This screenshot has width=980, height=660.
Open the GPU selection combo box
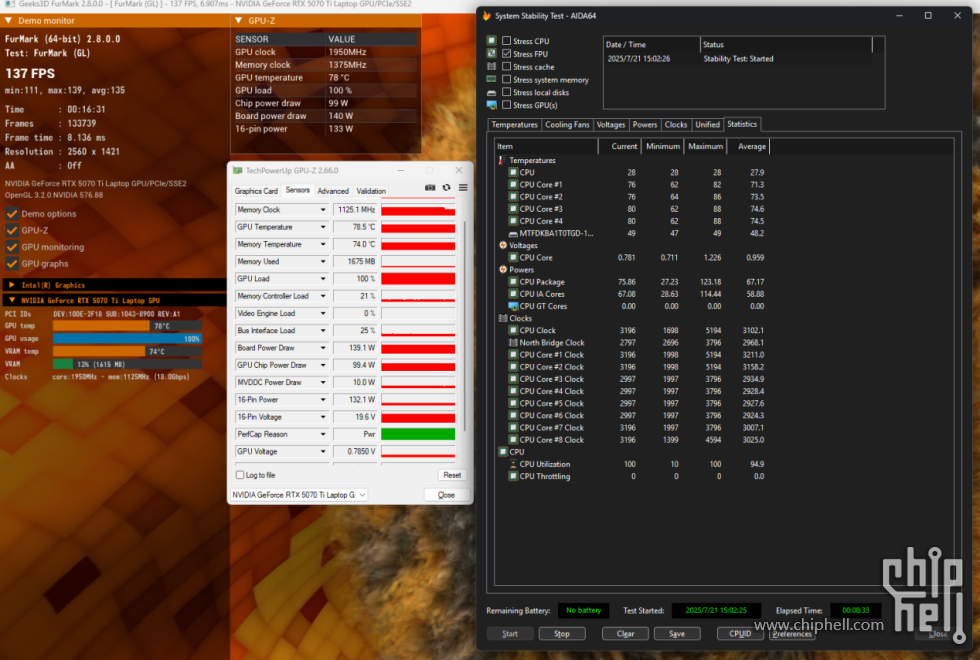[x=299, y=494]
